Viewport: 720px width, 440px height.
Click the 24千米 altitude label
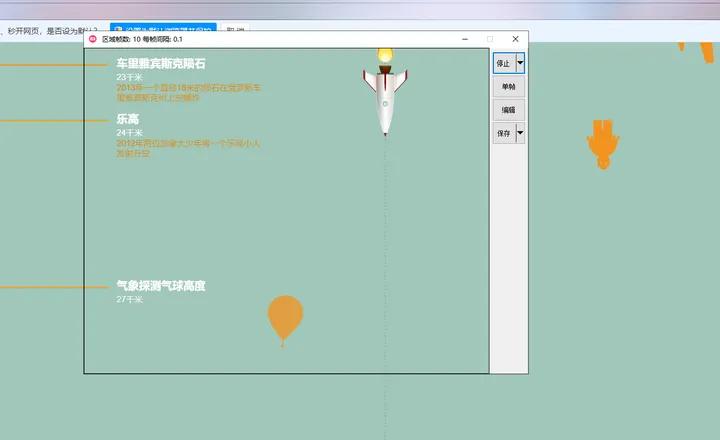tap(129, 133)
